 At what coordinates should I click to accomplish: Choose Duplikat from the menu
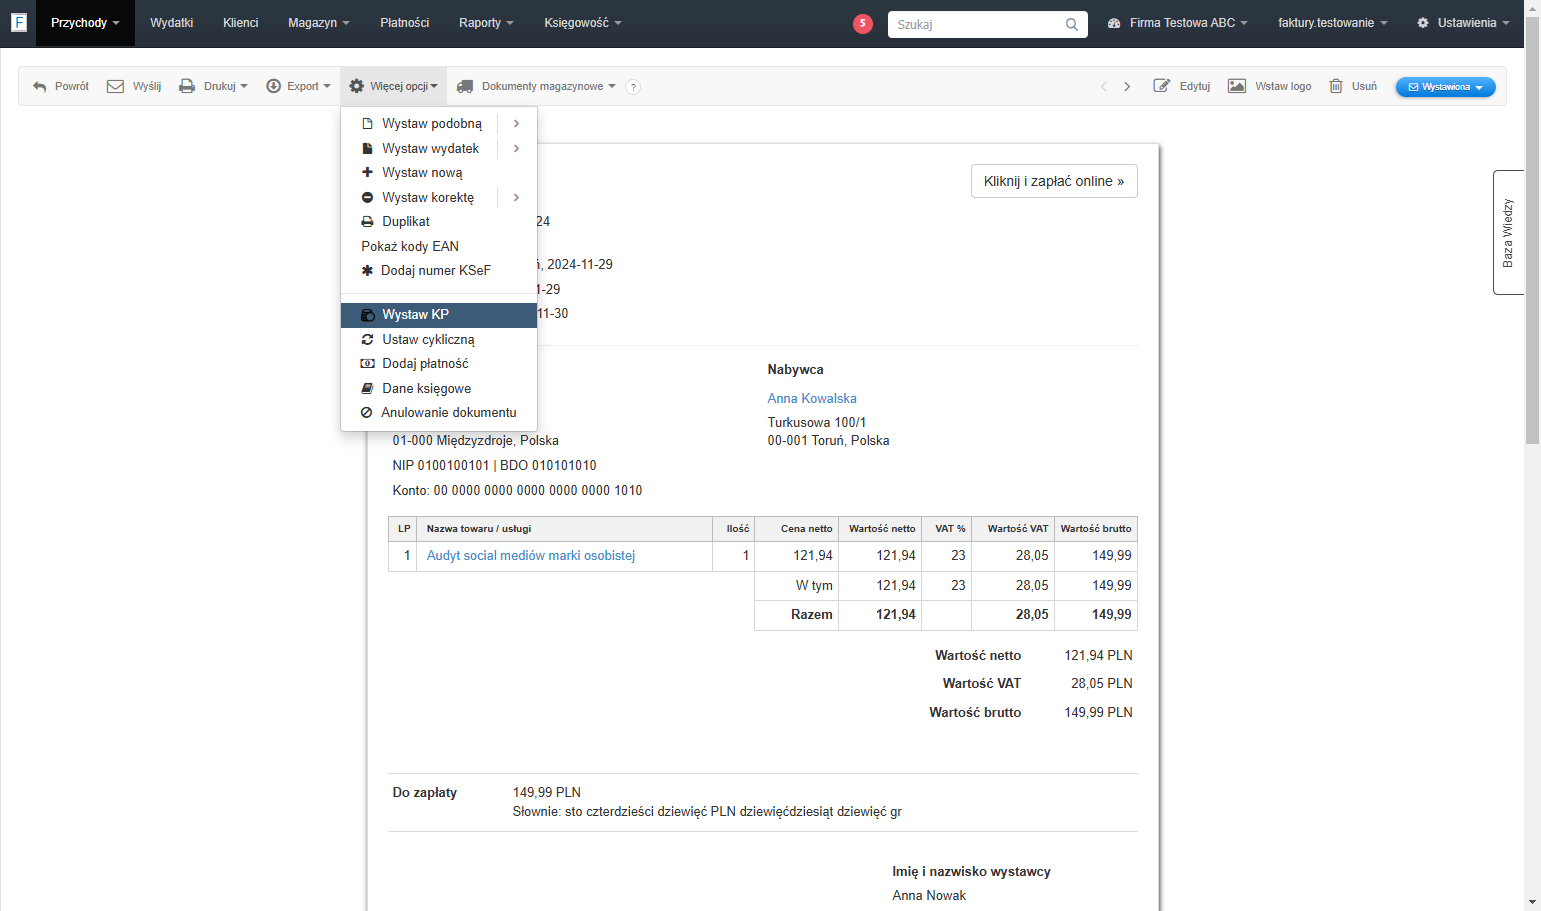pyautogui.click(x=439, y=222)
